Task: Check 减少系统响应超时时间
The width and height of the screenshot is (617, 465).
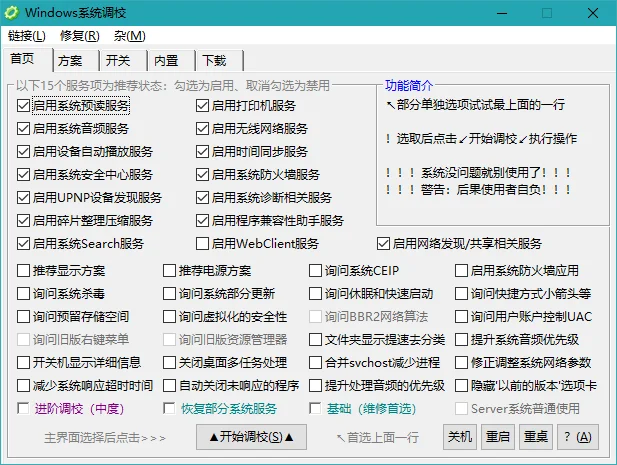Action: point(24,386)
